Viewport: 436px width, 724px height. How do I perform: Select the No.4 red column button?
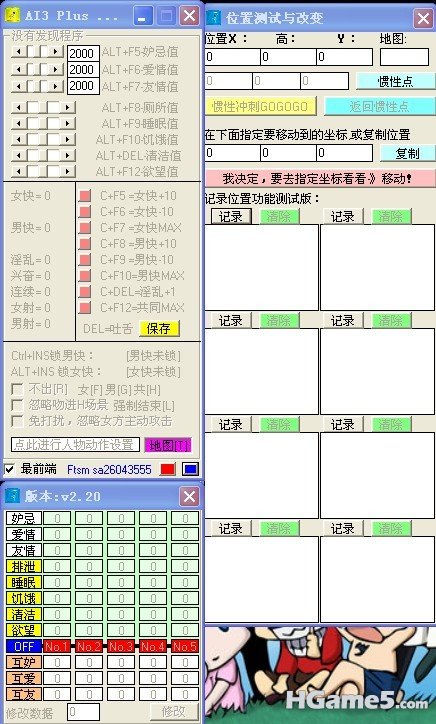pos(153,646)
